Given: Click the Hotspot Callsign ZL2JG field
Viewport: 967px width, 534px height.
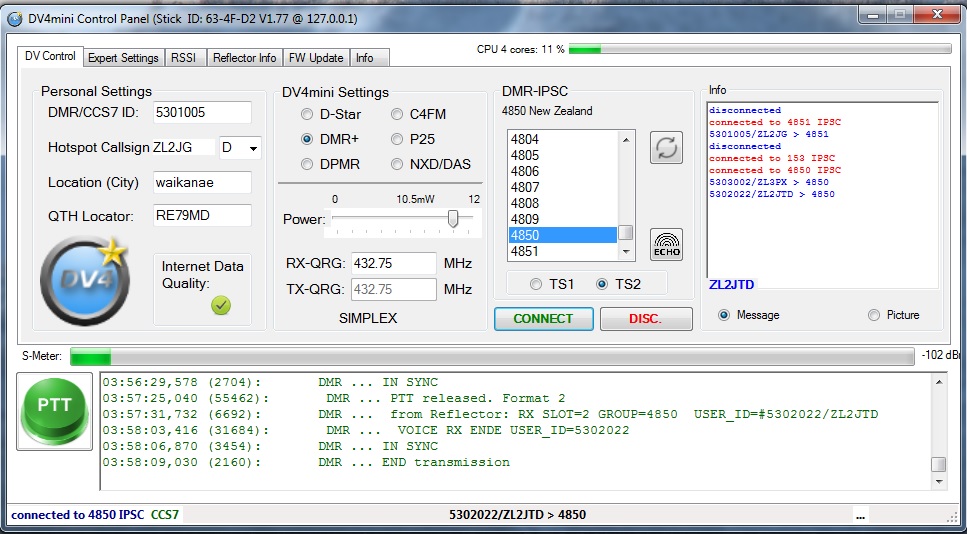Looking at the screenshot, I should pos(183,147).
